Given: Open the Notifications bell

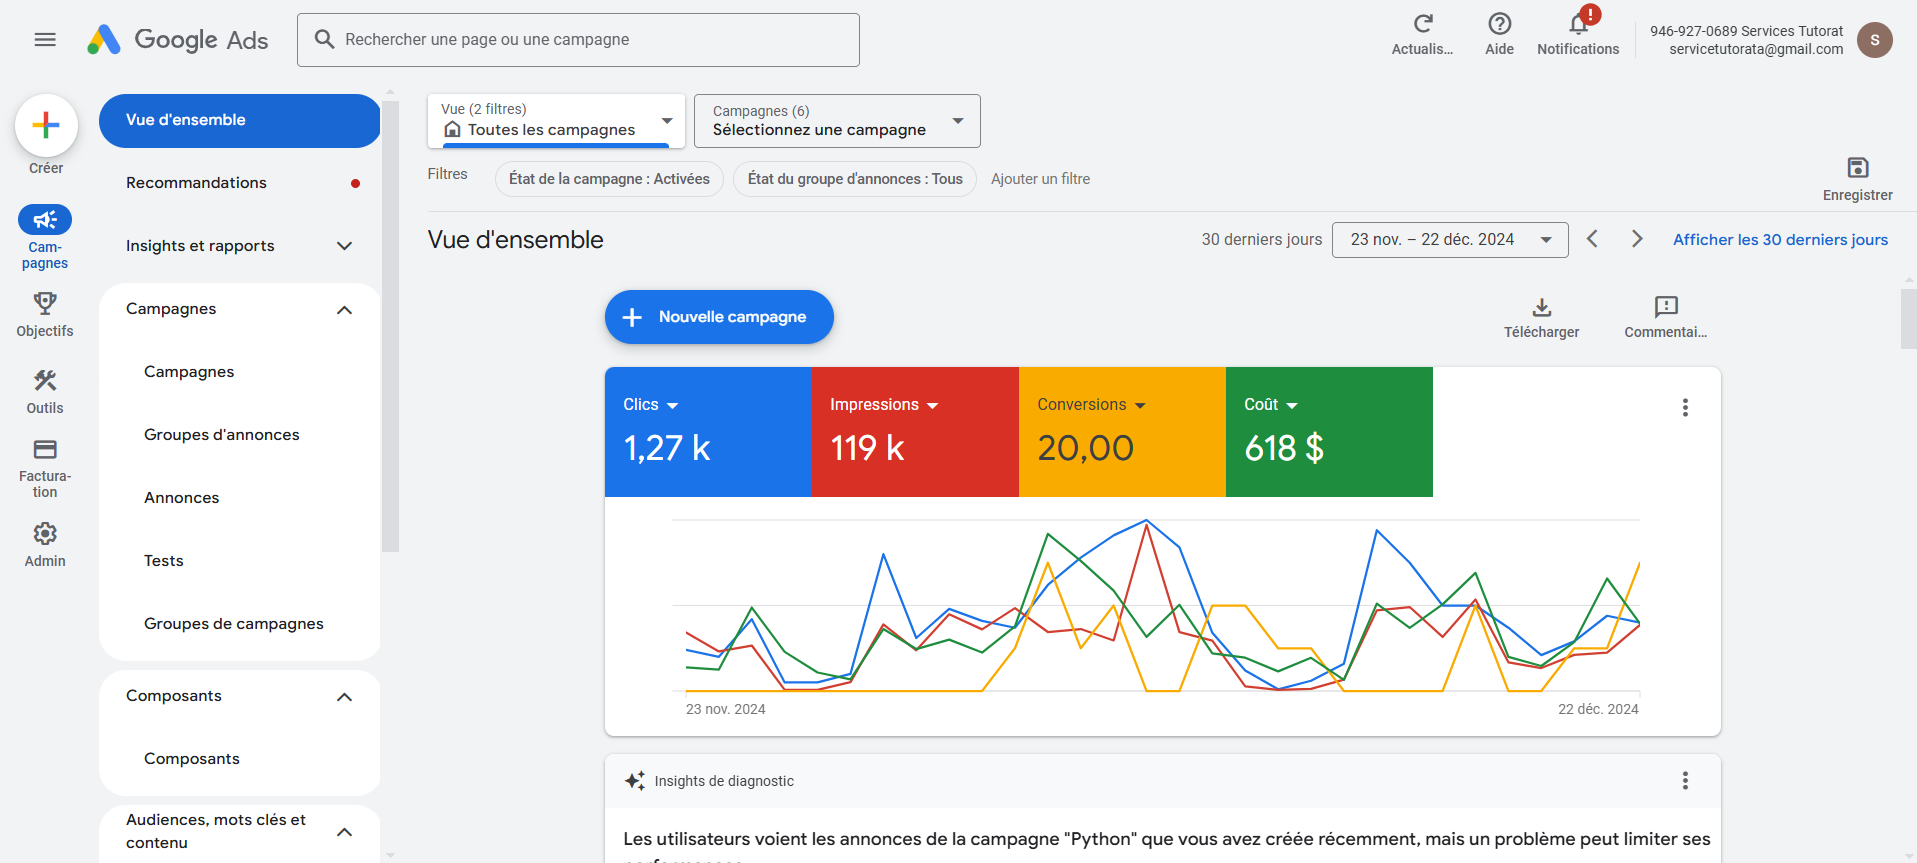Looking at the screenshot, I should pos(1578,24).
